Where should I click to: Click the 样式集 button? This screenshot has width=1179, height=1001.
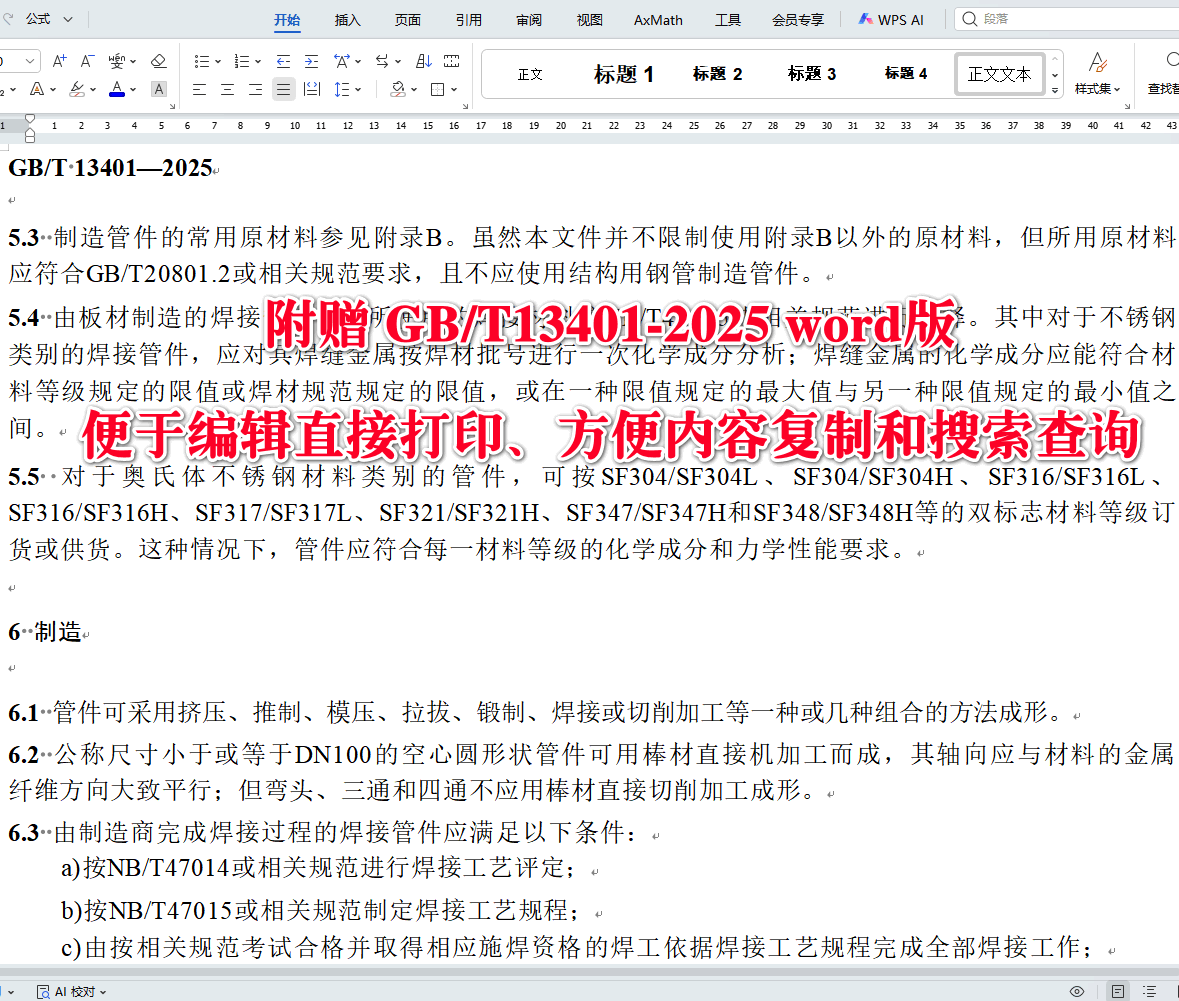coord(1098,73)
